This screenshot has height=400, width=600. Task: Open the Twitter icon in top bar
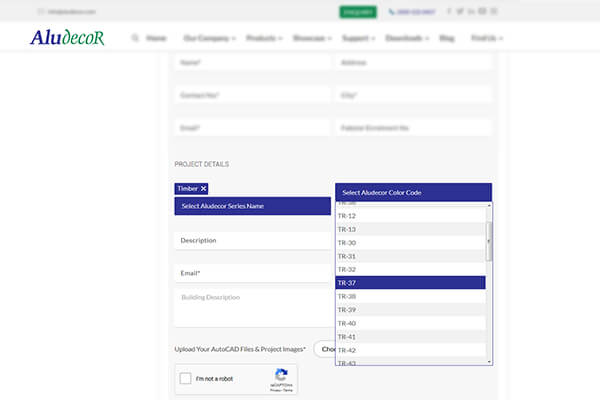click(x=460, y=11)
